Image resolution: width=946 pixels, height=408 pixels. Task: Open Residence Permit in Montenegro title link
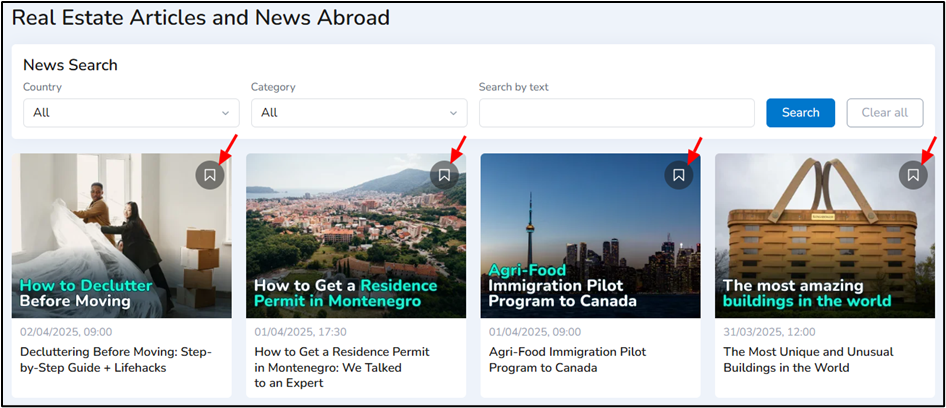tap(342, 368)
